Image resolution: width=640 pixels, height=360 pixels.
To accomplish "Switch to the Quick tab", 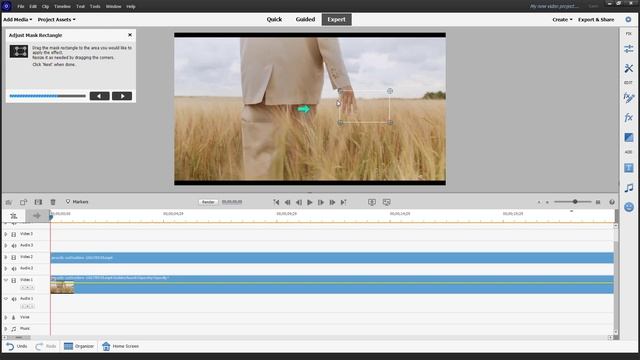I will click(274, 20).
